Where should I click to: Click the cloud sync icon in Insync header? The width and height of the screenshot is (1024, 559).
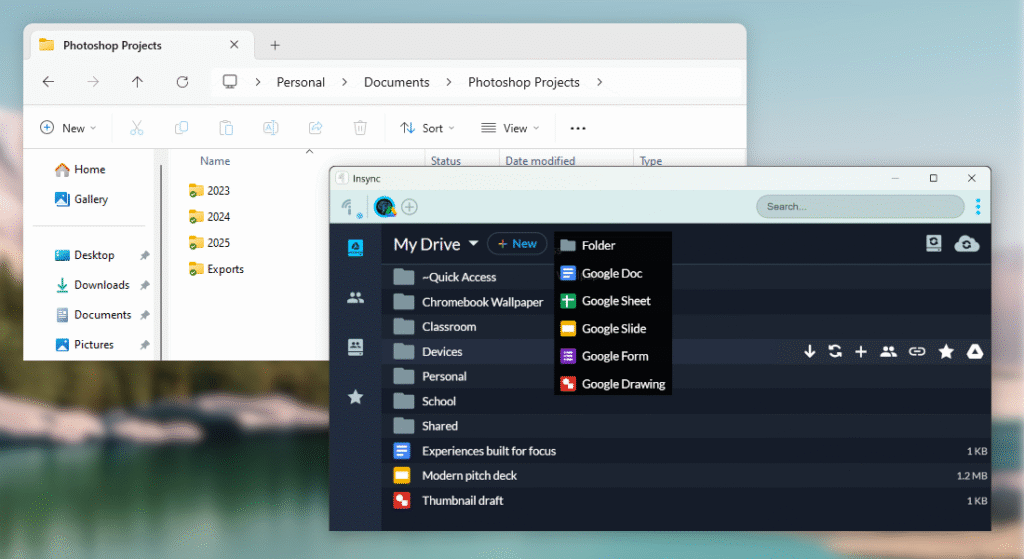click(x=967, y=244)
